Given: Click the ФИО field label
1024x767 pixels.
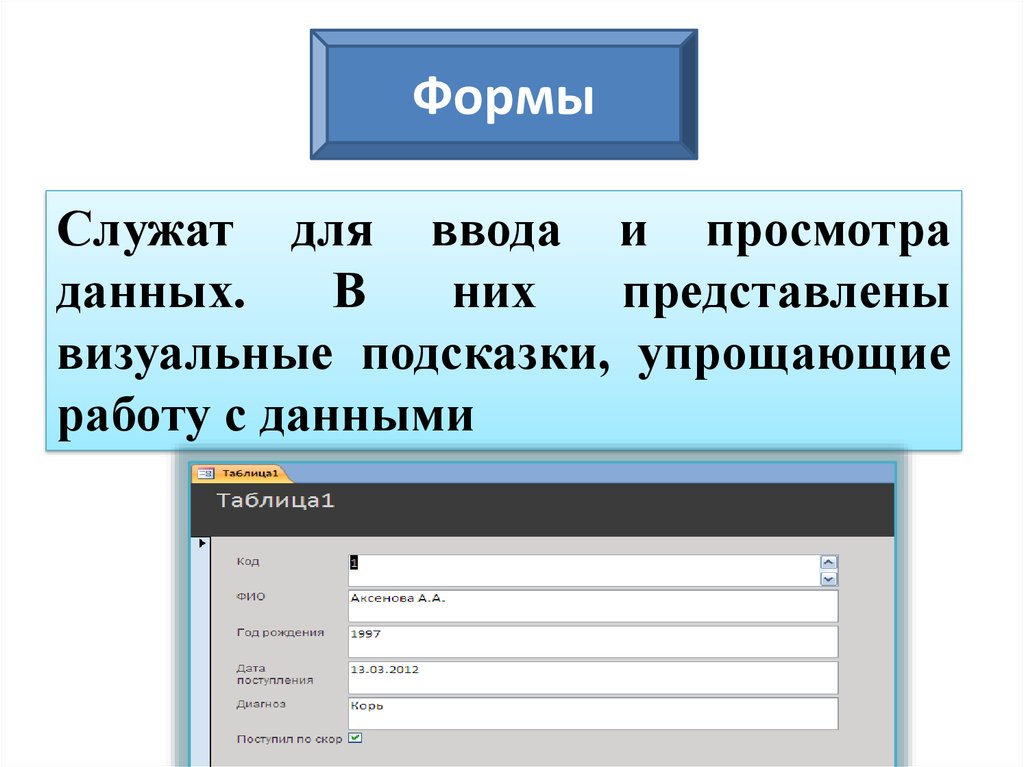Looking at the screenshot, I should [x=251, y=596].
